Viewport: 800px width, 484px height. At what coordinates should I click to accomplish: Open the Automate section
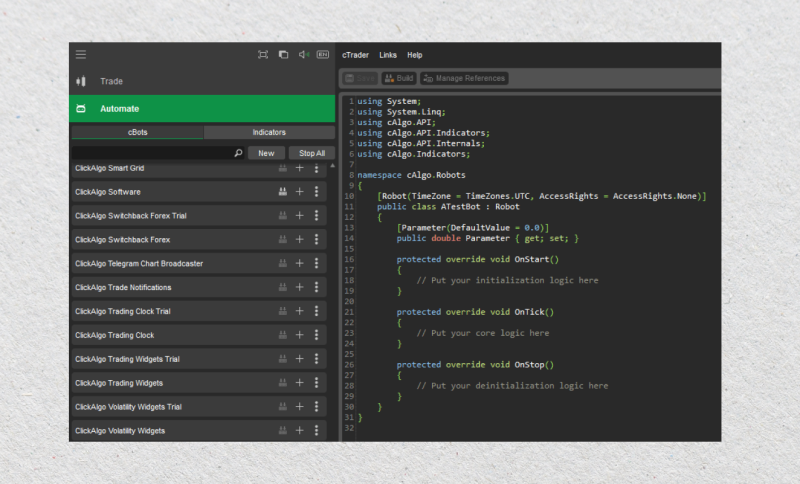[x=202, y=109]
